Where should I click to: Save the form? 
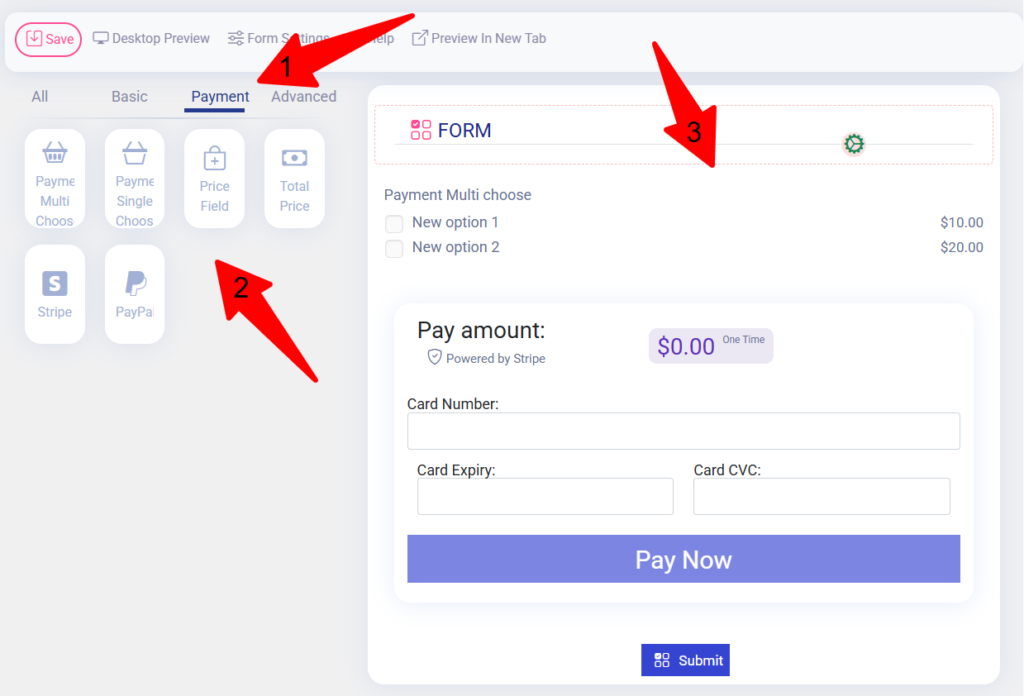coord(48,39)
